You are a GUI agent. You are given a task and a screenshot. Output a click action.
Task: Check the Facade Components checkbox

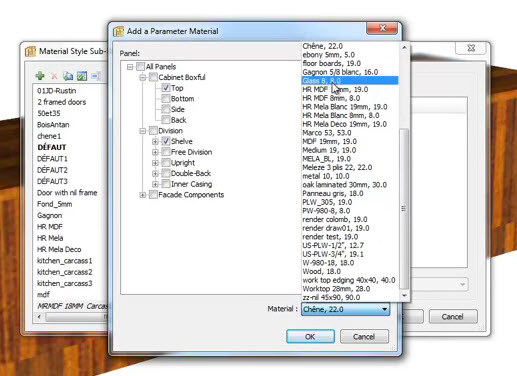153,195
